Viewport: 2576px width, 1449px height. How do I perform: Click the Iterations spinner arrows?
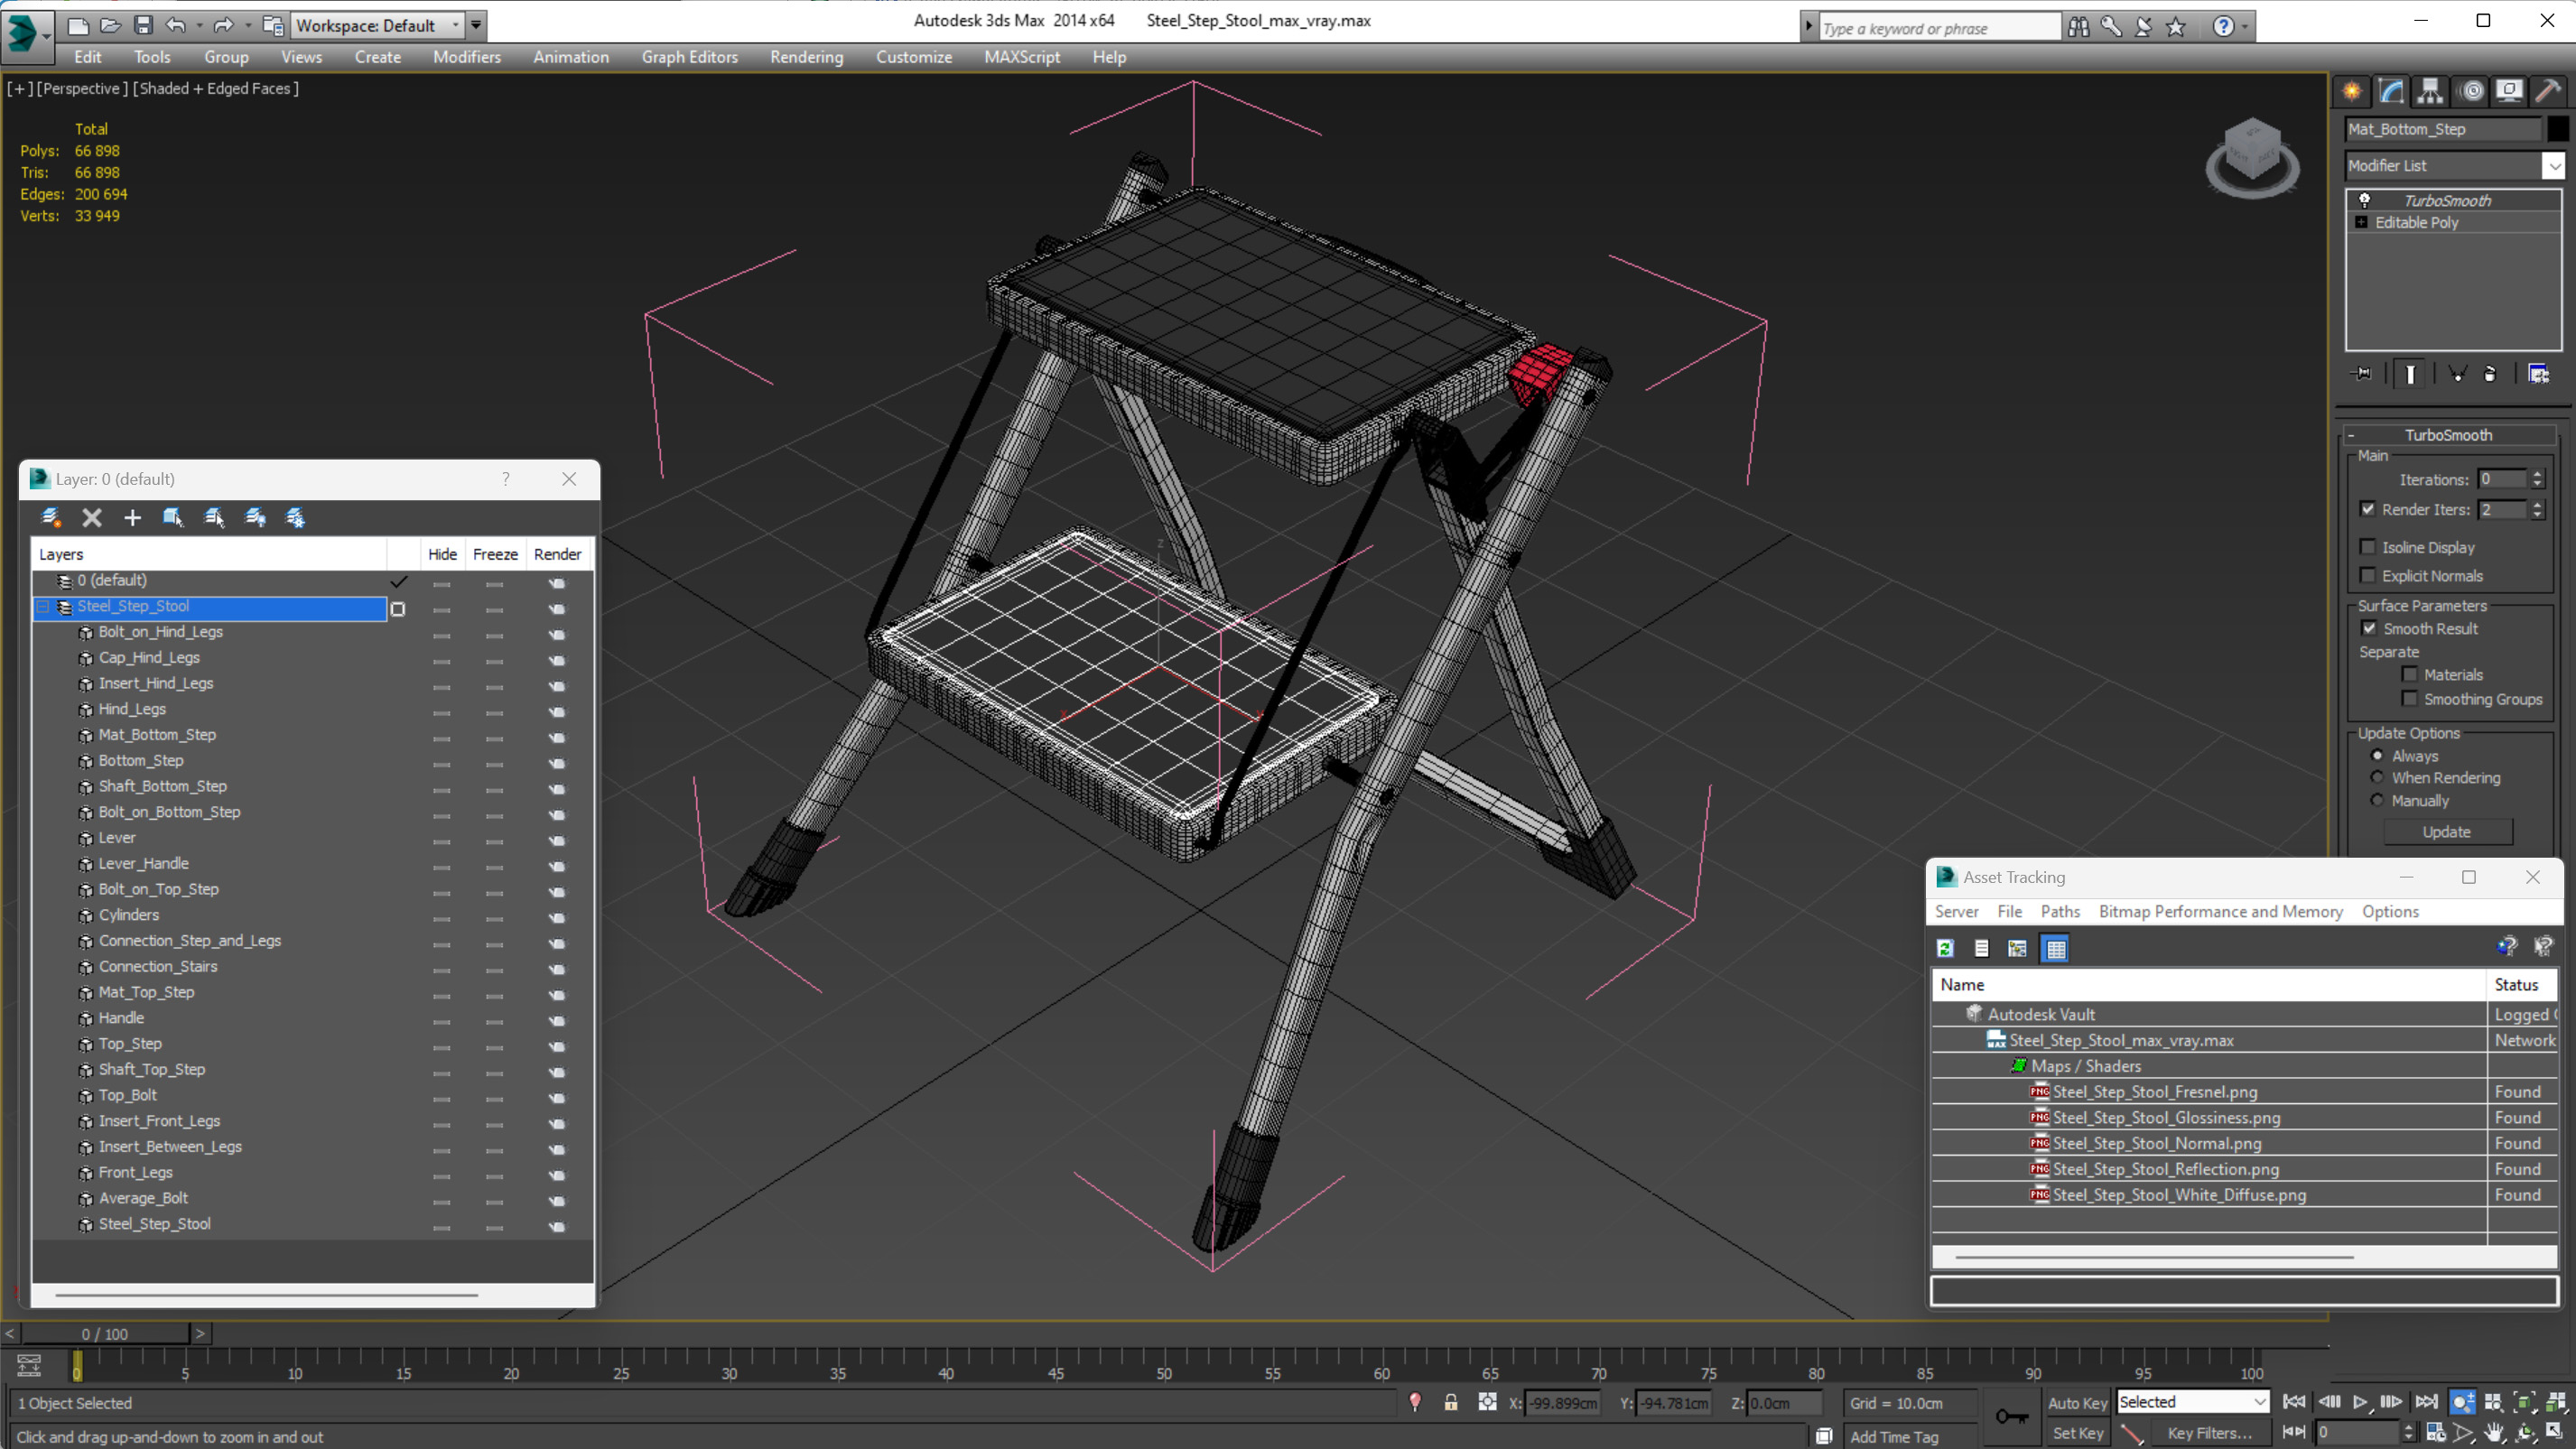tap(2536, 479)
